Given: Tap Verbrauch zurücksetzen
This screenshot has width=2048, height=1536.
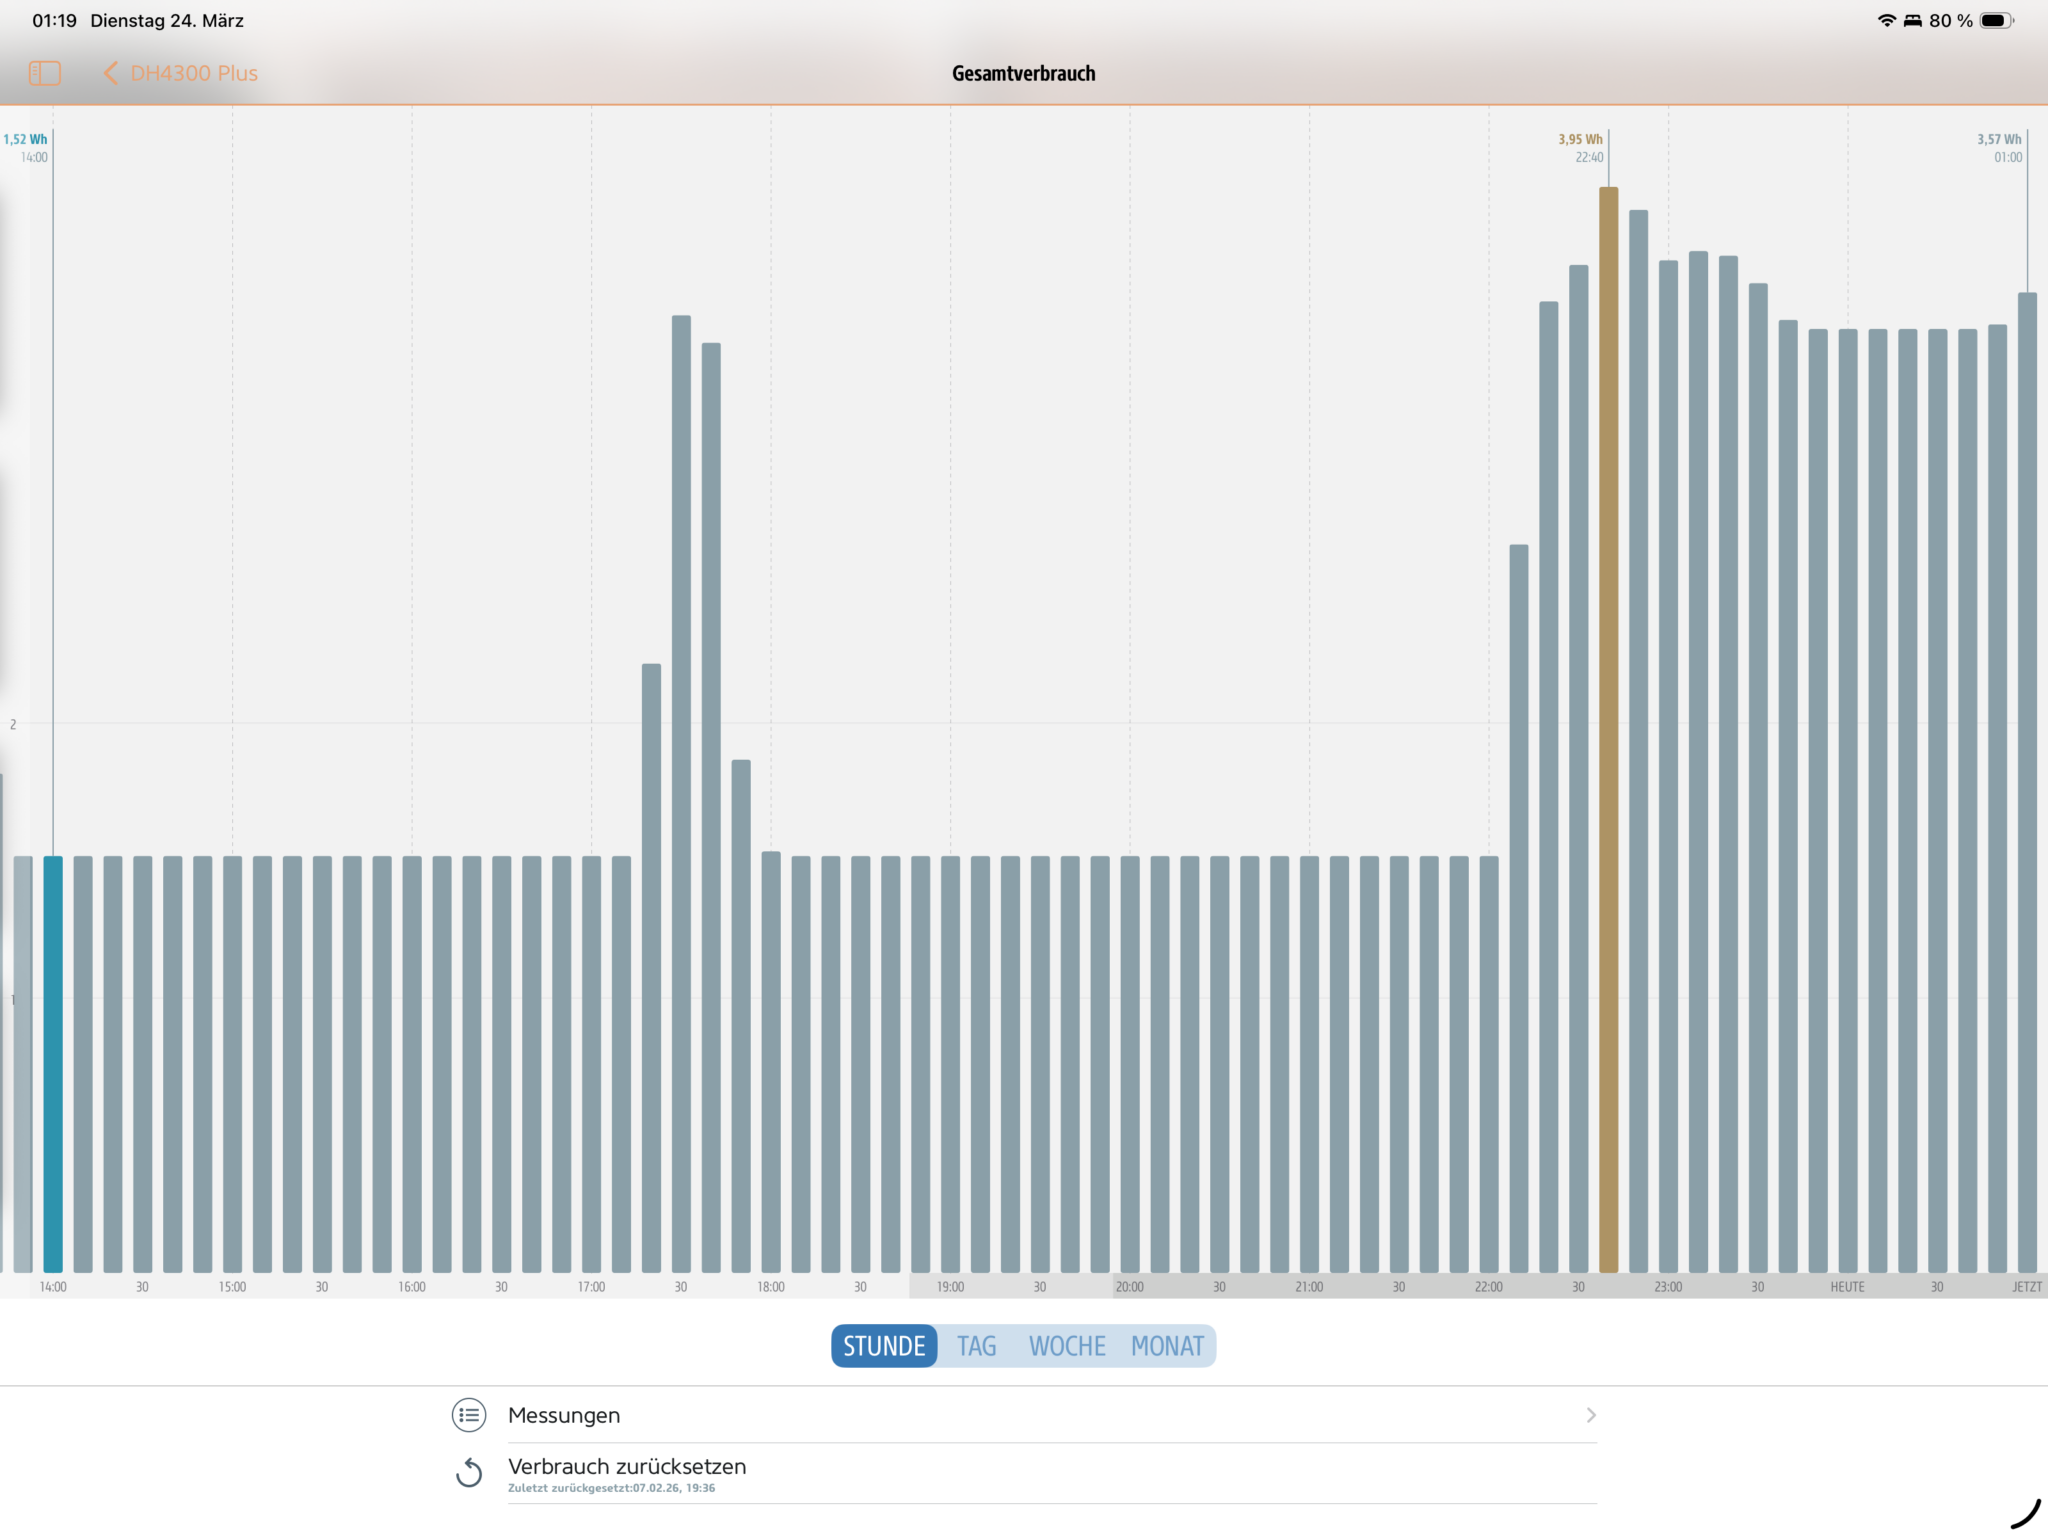Looking at the screenshot, I should [627, 1467].
